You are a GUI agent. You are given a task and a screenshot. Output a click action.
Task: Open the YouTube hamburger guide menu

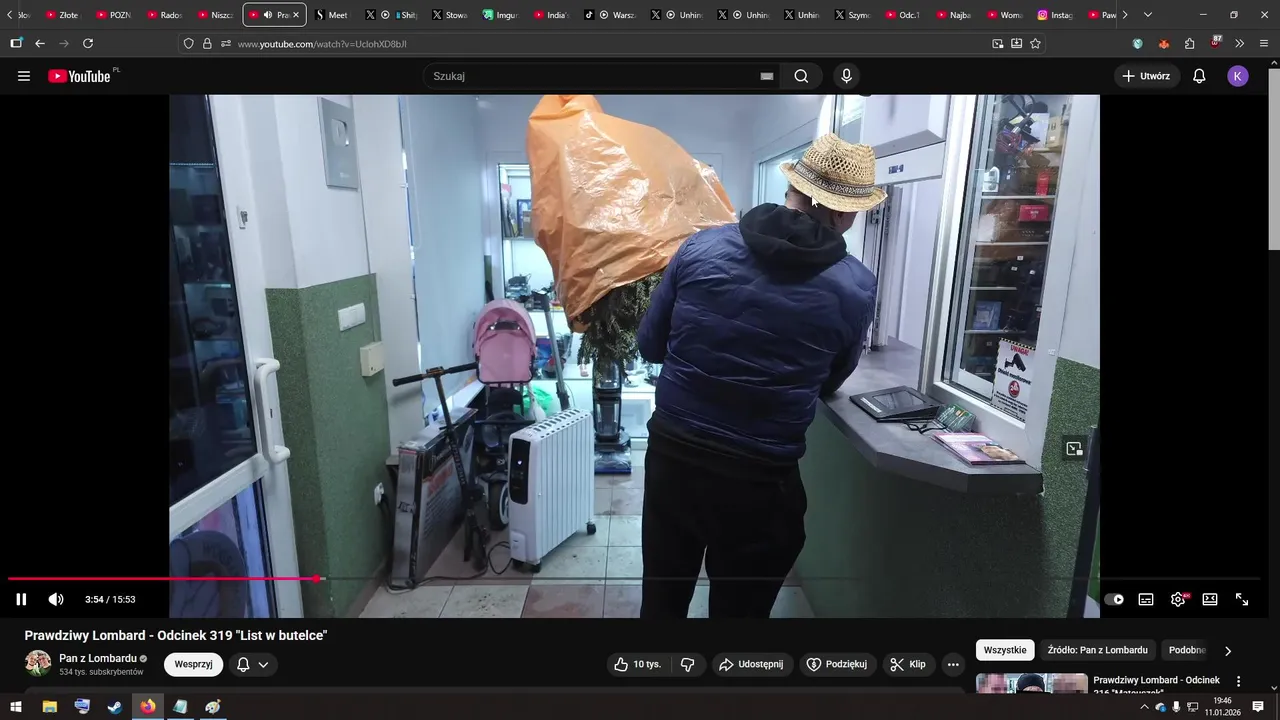click(24, 76)
